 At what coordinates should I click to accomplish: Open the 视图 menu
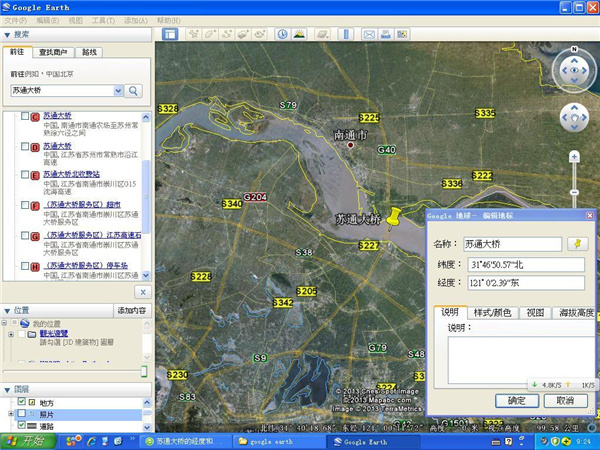(75, 20)
